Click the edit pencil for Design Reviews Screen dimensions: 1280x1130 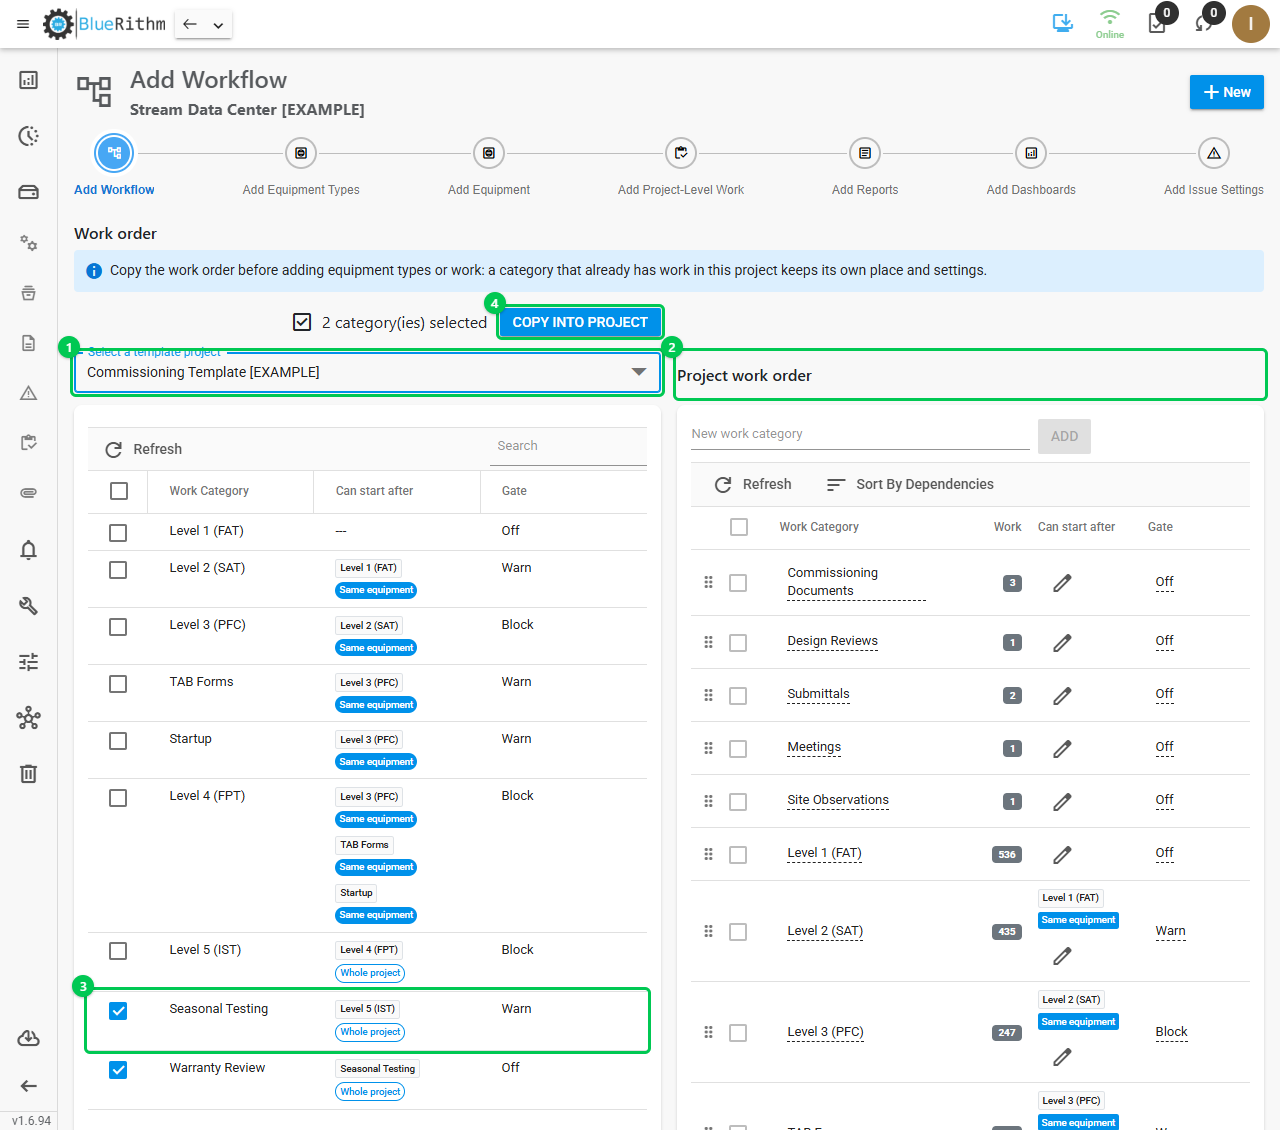(1062, 642)
